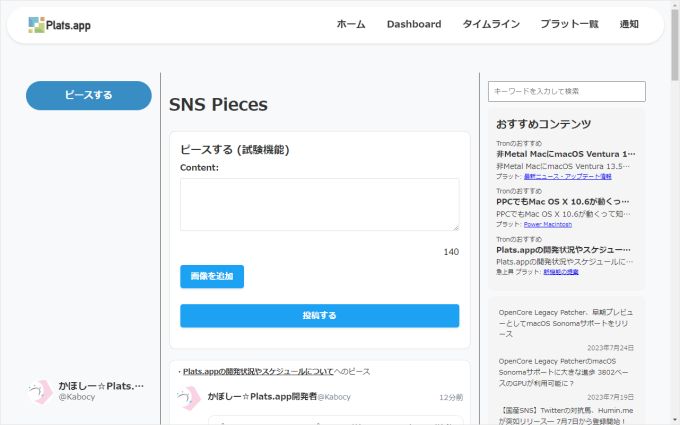Open プラット一覧 in navigation
680x425 pixels.
pyautogui.click(x=569, y=24)
